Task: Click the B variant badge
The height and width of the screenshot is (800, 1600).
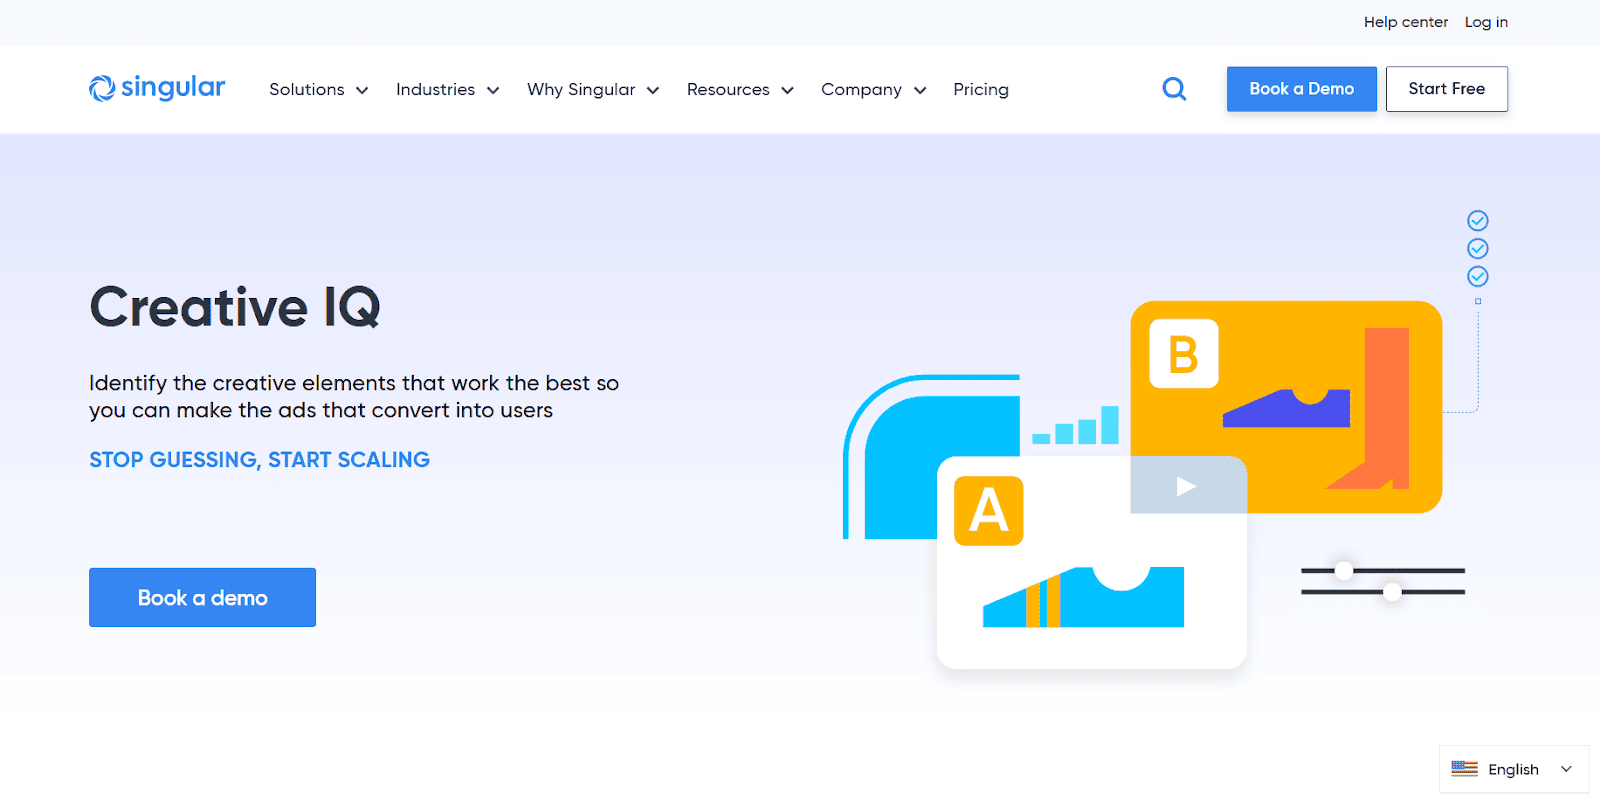Action: (x=1183, y=354)
